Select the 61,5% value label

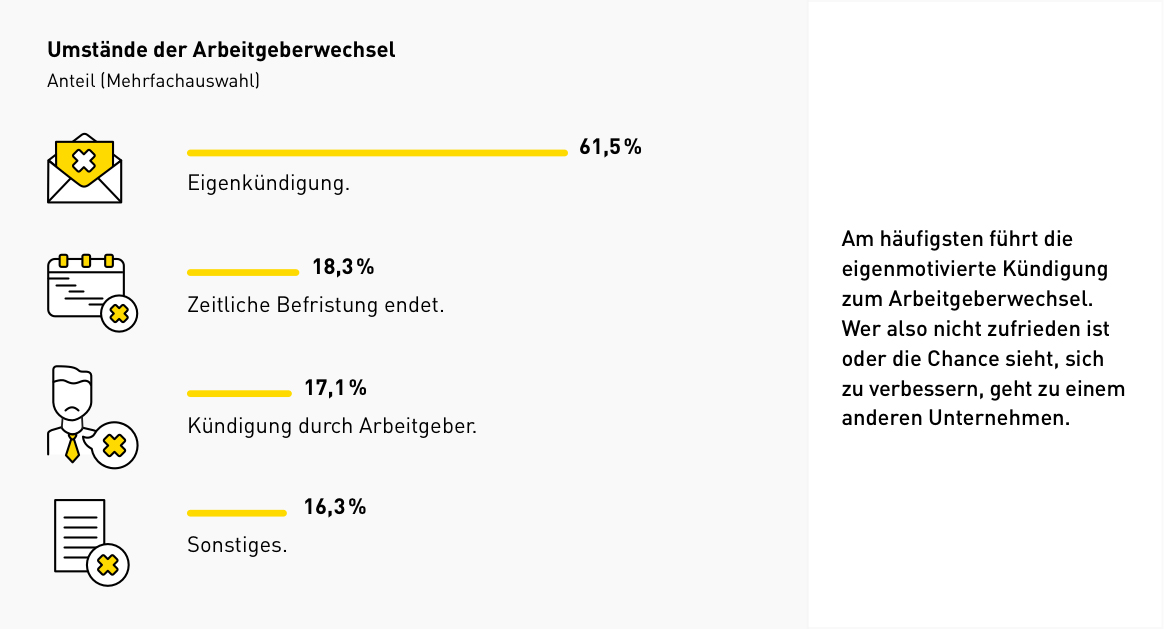tap(610, 147)
